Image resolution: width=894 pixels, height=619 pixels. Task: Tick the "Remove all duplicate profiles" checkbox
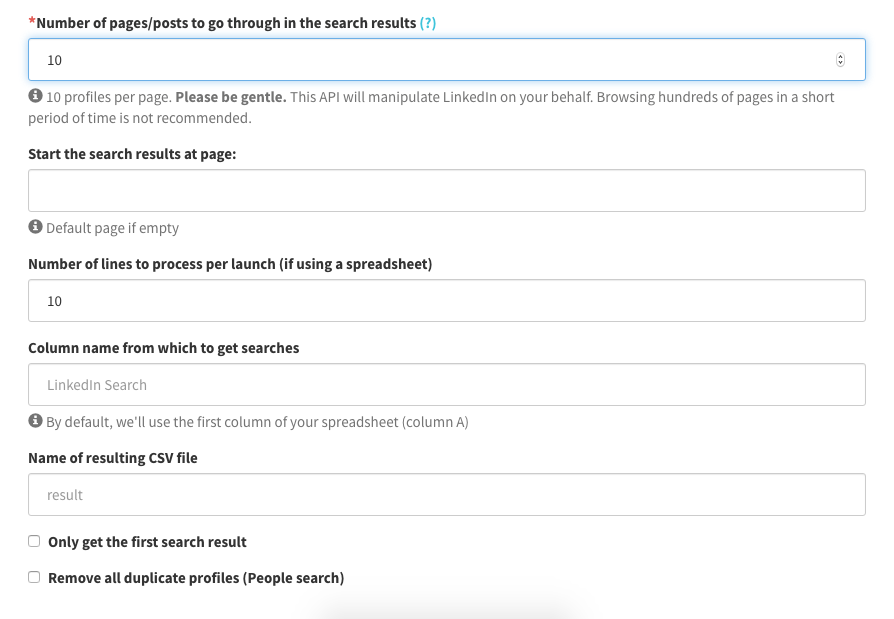(34, 577)
